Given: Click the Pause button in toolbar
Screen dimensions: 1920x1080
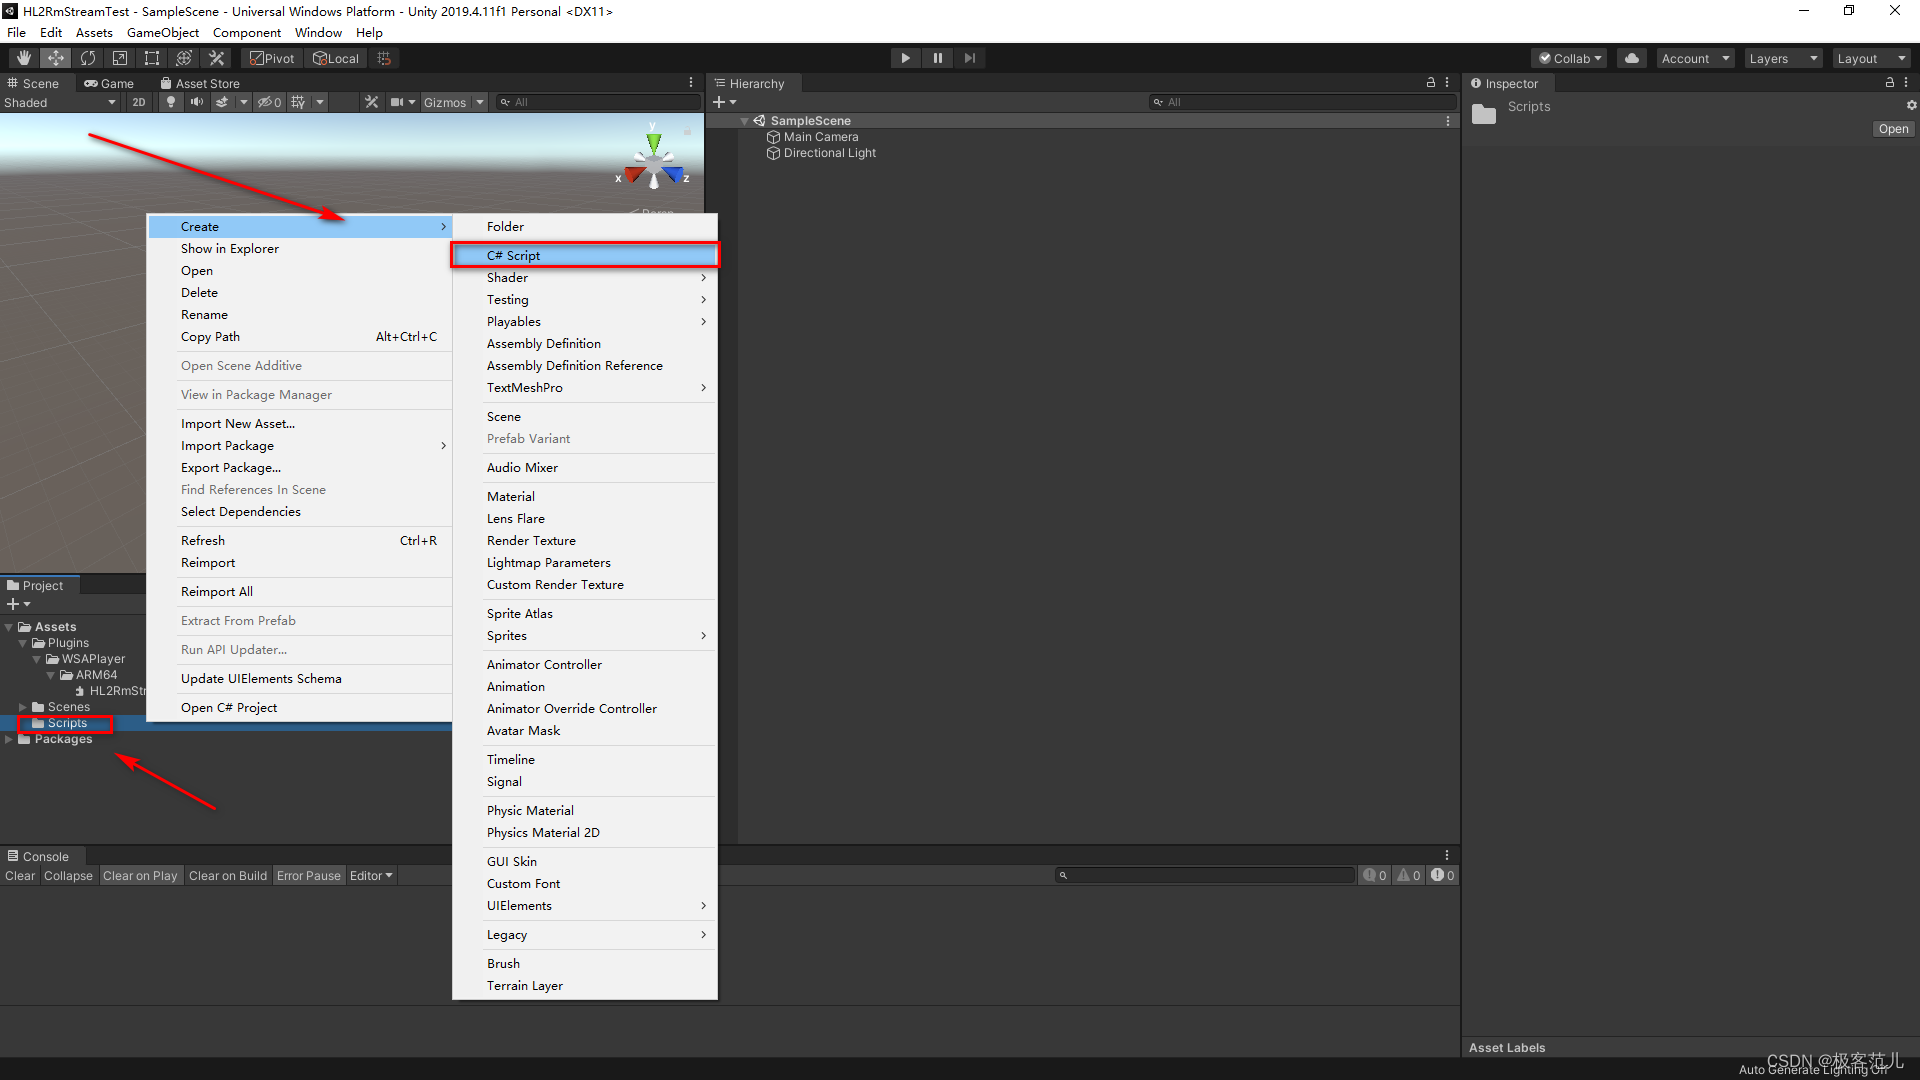Looking at the screenshot, I should tap(936, 58).
